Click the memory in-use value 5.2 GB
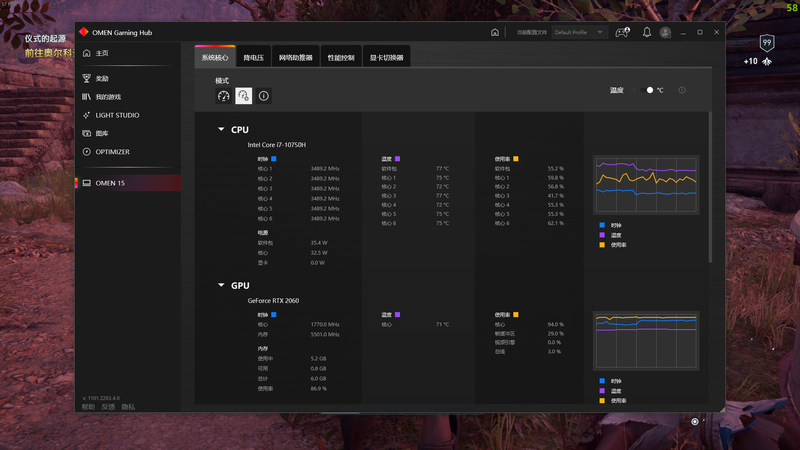 [x=318, y=359]
